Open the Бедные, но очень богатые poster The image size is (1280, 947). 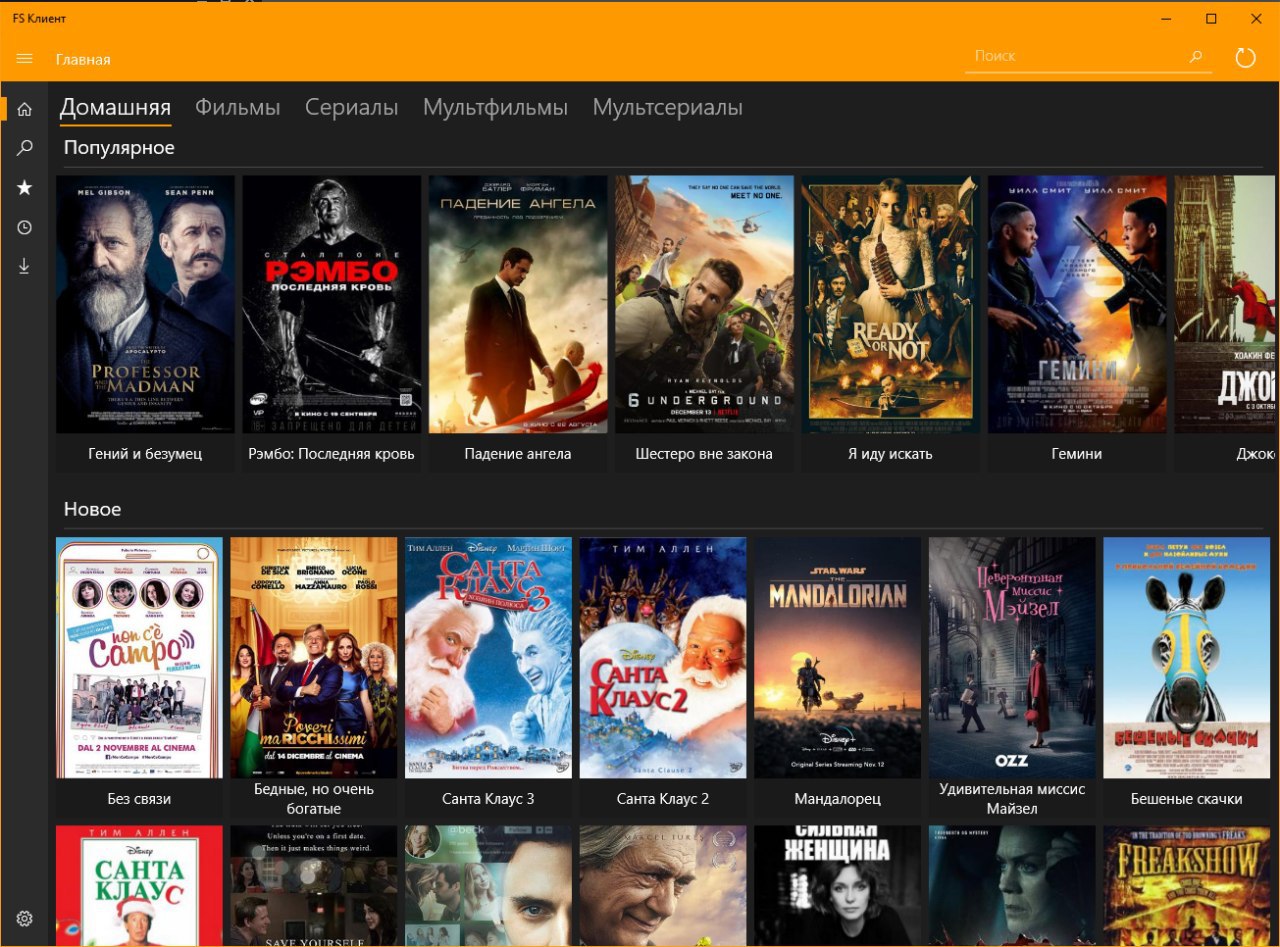314,658
